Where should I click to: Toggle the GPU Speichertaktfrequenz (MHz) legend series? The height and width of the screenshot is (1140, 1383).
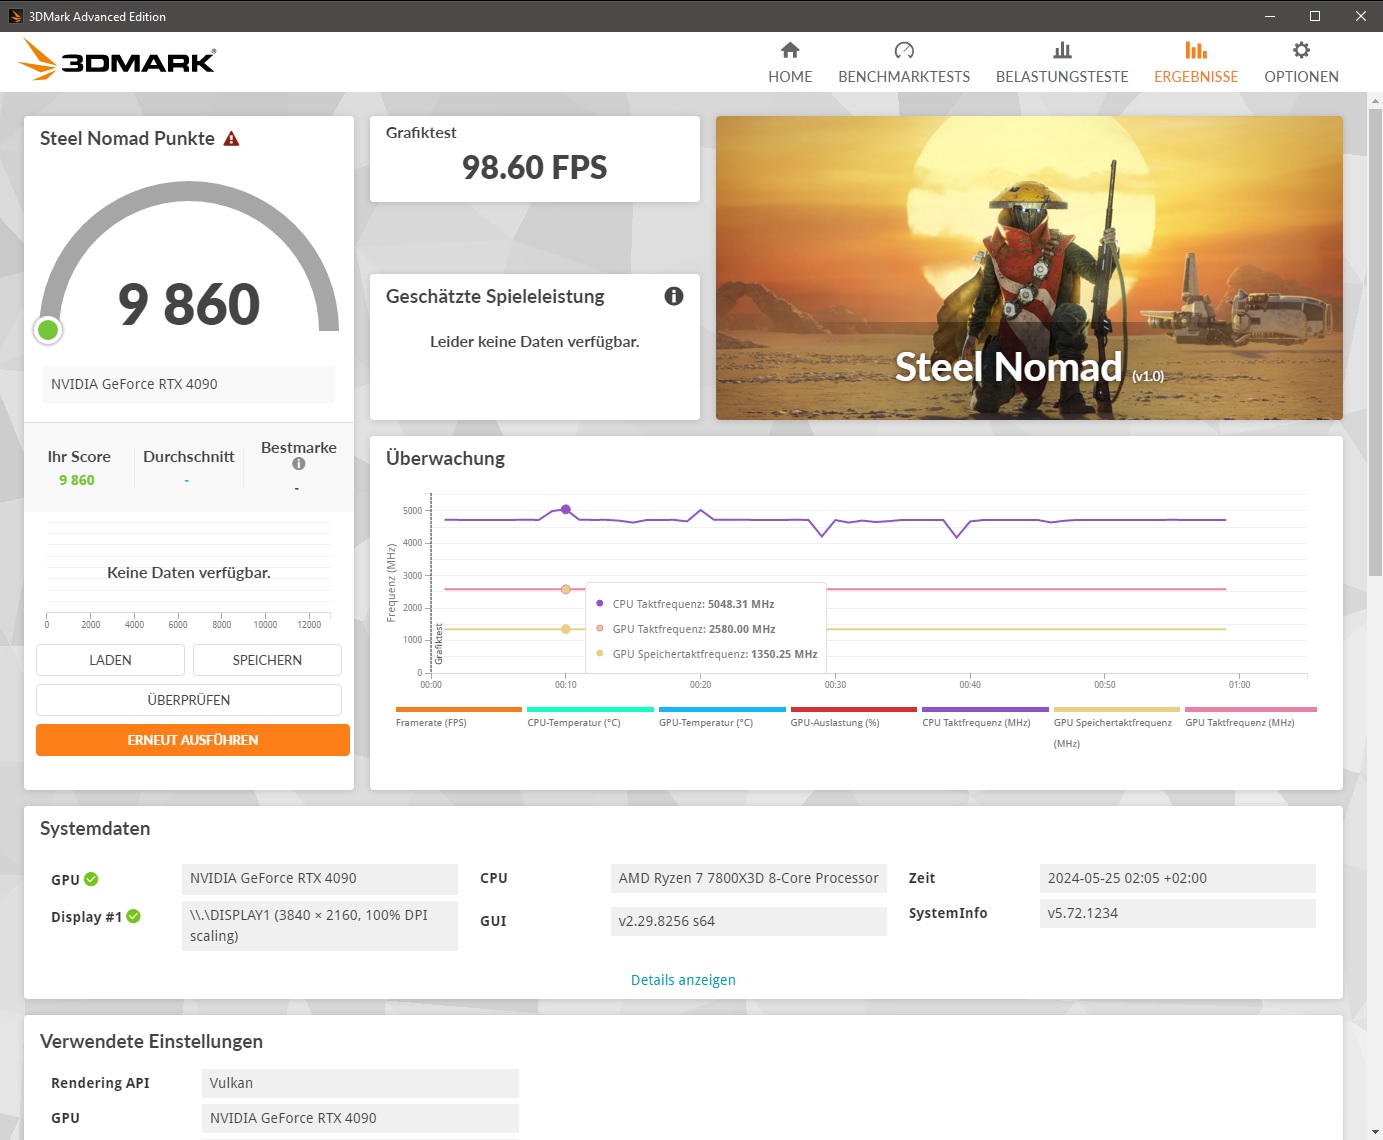point(1116,728)
